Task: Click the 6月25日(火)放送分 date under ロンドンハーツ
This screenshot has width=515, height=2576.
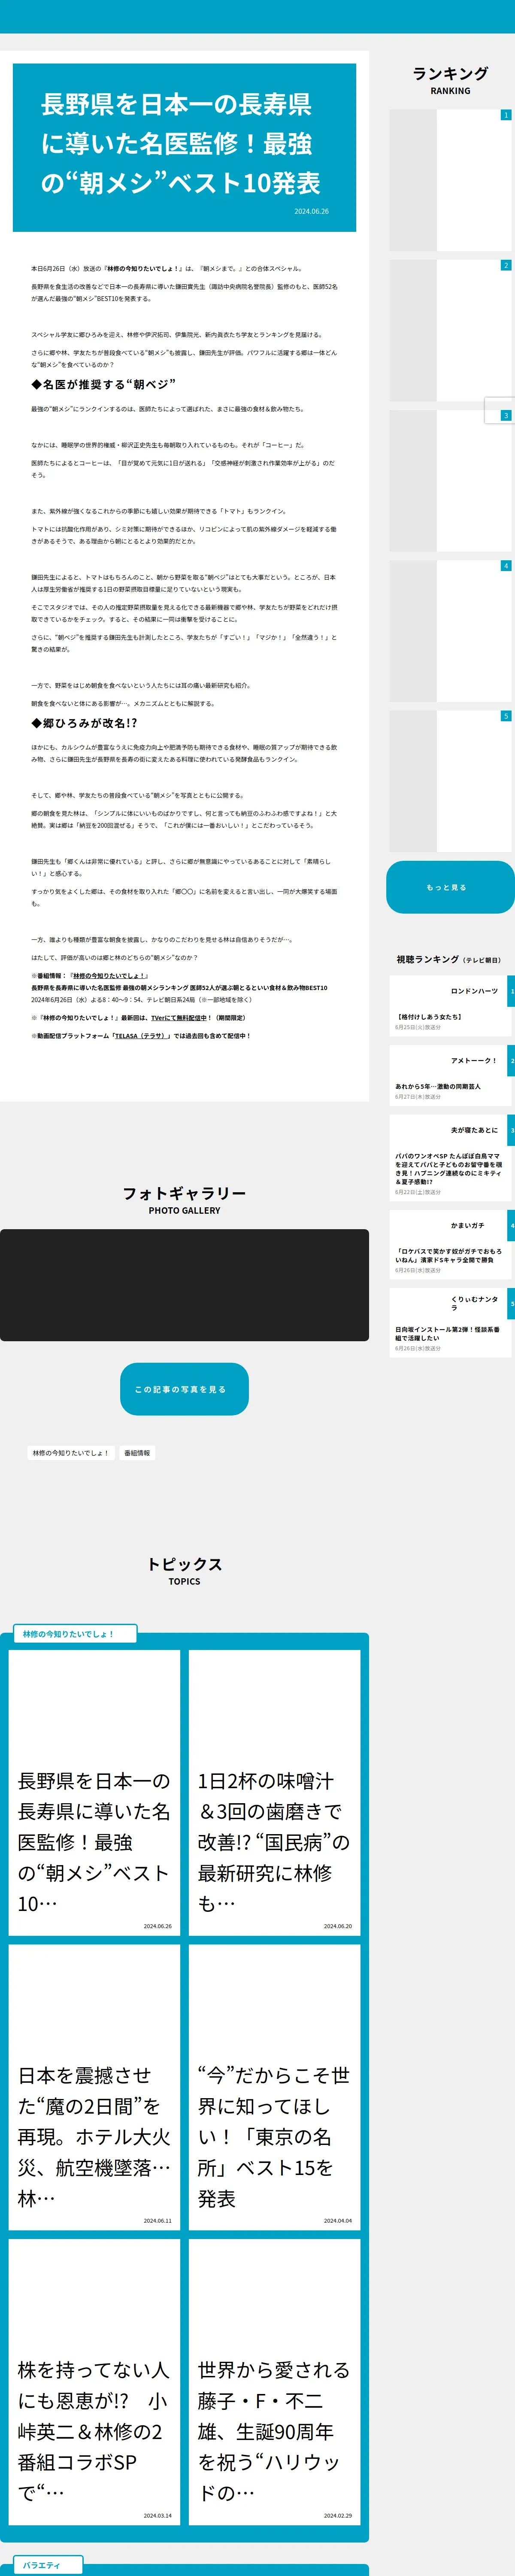Action: pos(417,1027)
